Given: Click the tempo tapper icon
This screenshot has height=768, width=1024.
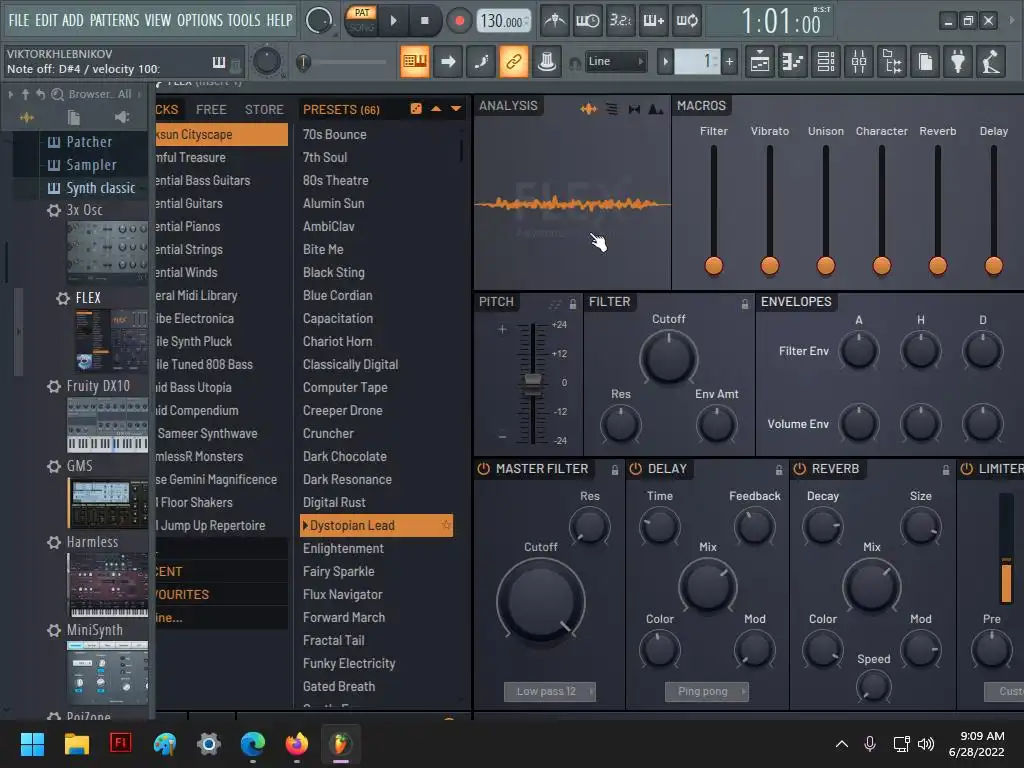Looking at the screenshot, I should coord(991,62).
